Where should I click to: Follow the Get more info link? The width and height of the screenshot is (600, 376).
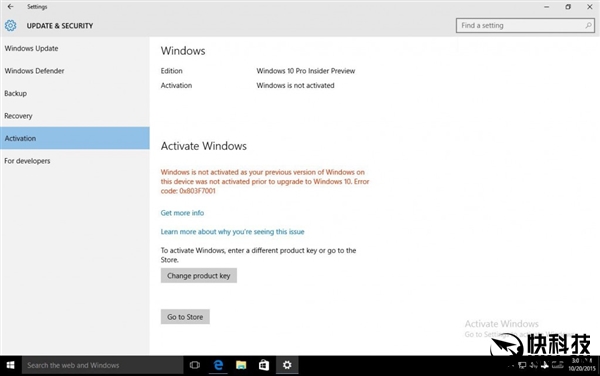tap(182, 213)
